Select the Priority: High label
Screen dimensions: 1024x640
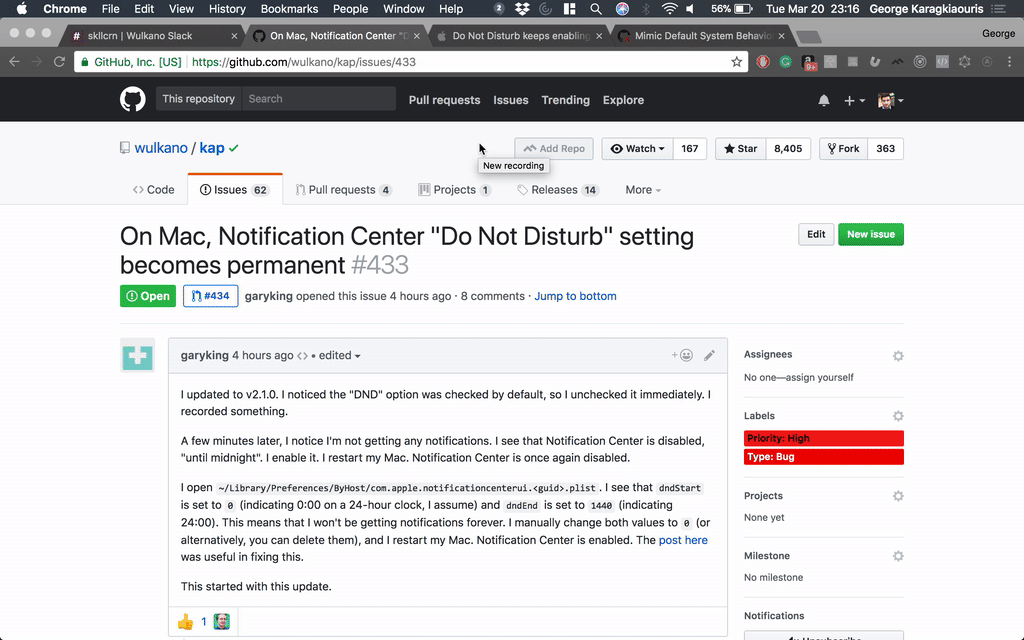[824, 438]
